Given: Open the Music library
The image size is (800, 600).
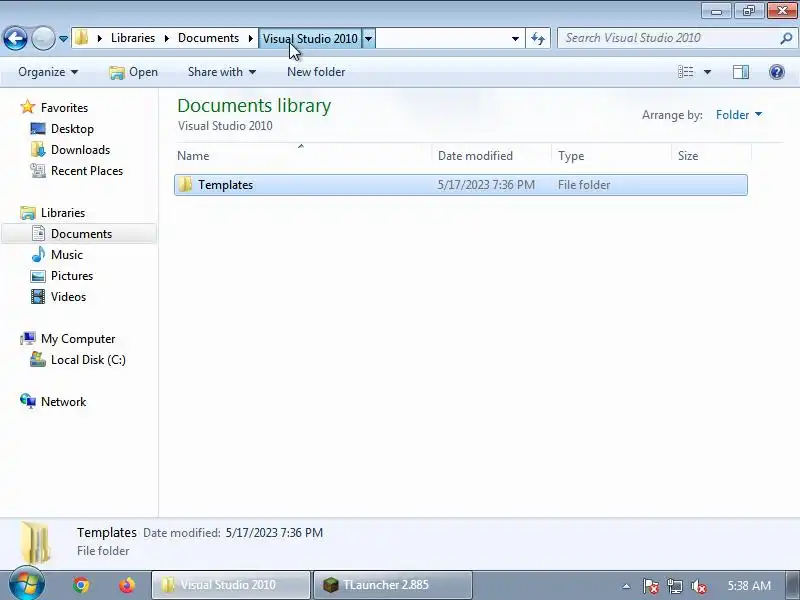Looking at the screenshot, I should (57, 255).
